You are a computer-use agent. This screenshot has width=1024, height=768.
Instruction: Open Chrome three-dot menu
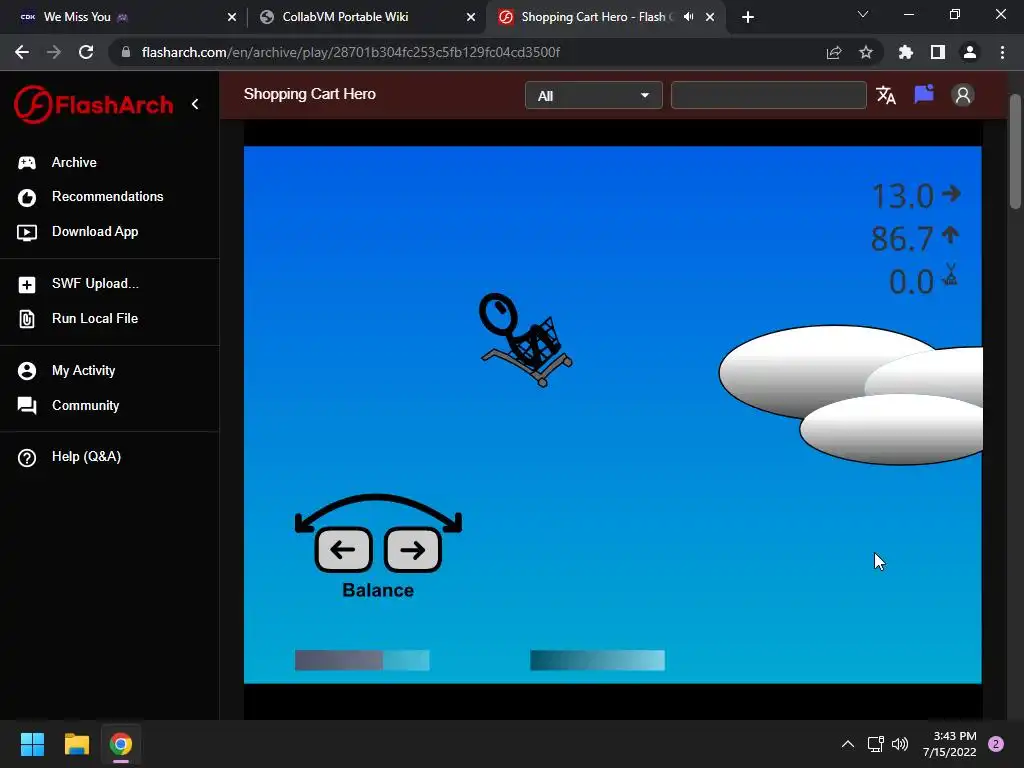pos(1002,52)
